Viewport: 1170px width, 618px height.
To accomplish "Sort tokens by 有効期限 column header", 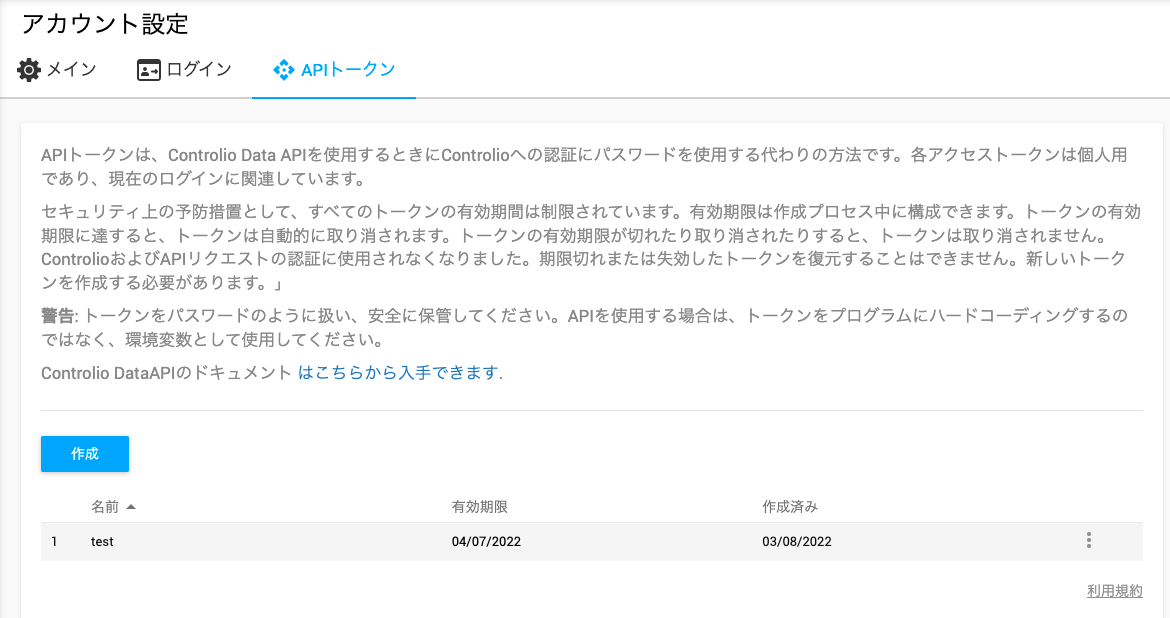I will (480, 507).
